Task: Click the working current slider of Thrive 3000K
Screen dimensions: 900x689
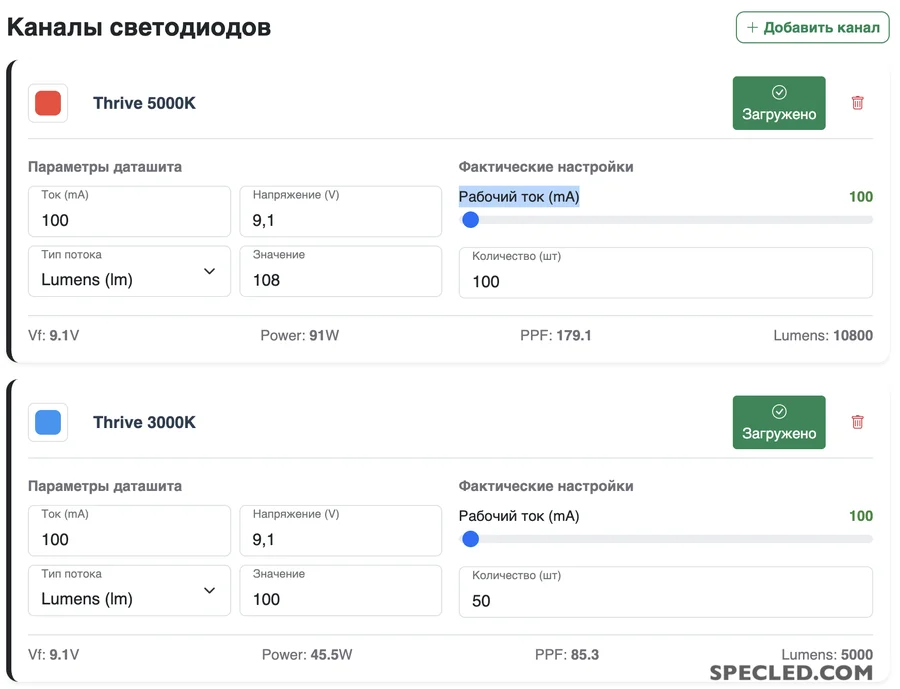Action: pos(667,539)
